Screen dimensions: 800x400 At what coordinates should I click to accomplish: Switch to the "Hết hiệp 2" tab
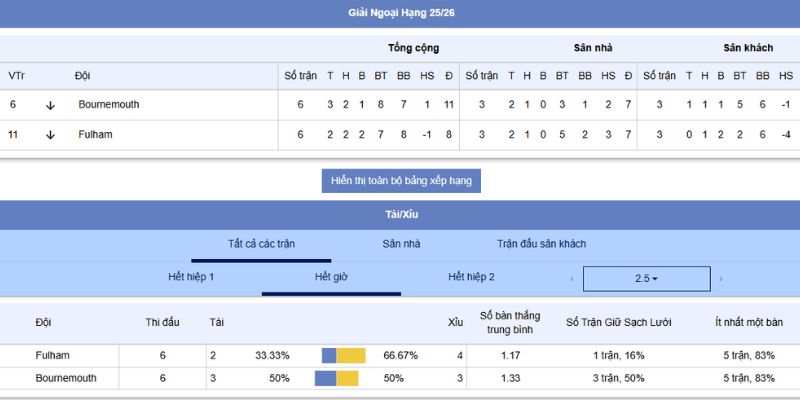click(471, 277)
